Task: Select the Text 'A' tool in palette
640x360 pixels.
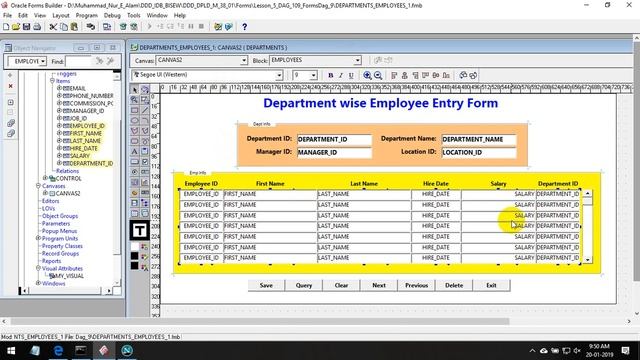Action: (135, 151)
